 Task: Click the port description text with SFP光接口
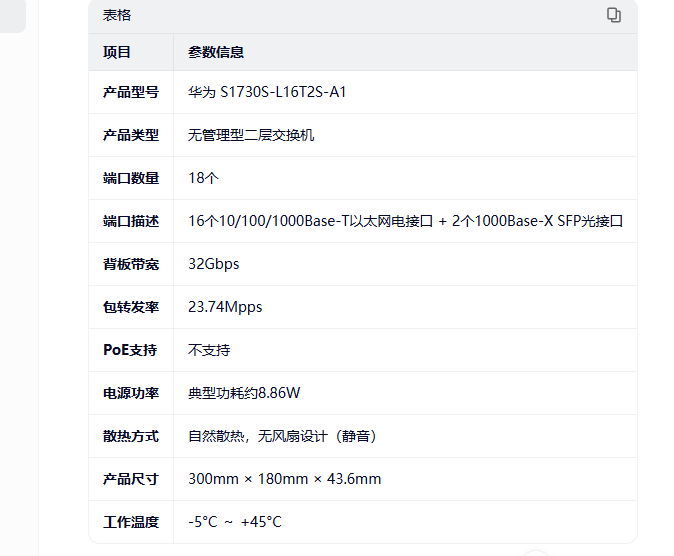pyautogui.click(x=405, y=221)
